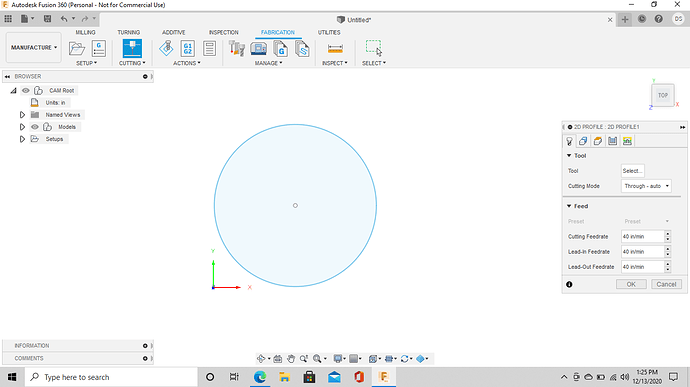Collapse the Feed section in 2D Profile dialog

pos(569,206)
